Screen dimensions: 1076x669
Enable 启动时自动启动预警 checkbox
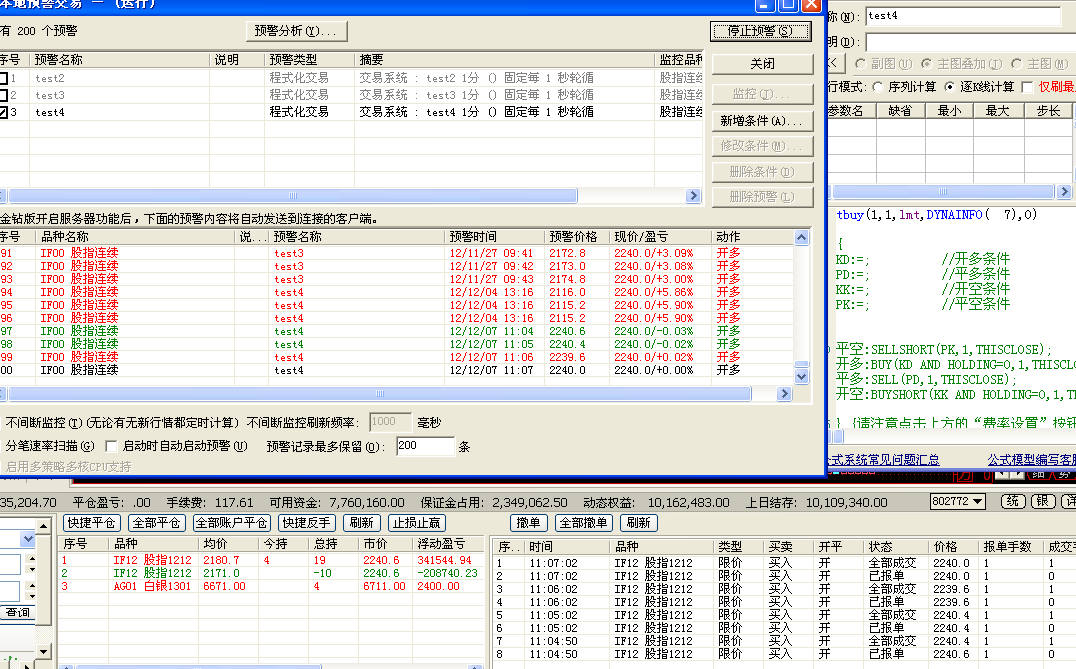(111, 446)
